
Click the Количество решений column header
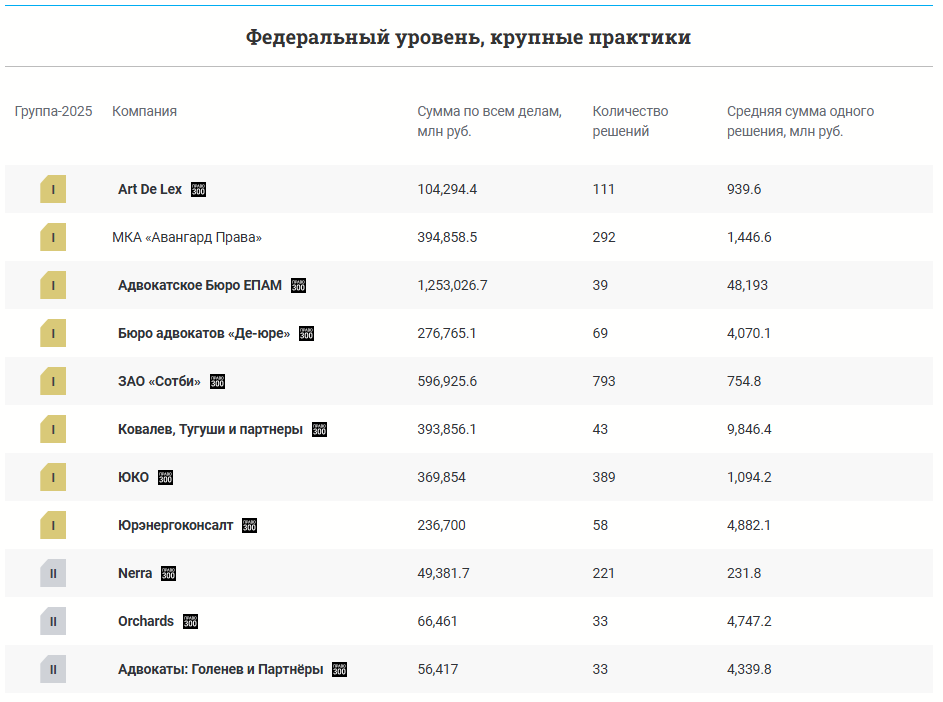(x=630, y=121)
